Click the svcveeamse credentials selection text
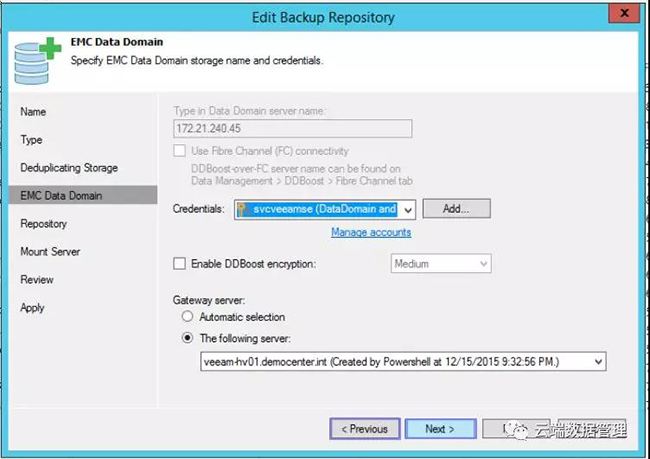 click(x=324, y=209)
